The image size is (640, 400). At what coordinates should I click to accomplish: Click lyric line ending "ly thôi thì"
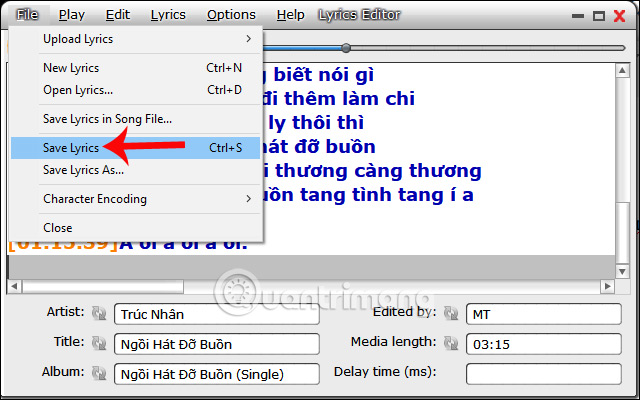(x=316, y=123)
